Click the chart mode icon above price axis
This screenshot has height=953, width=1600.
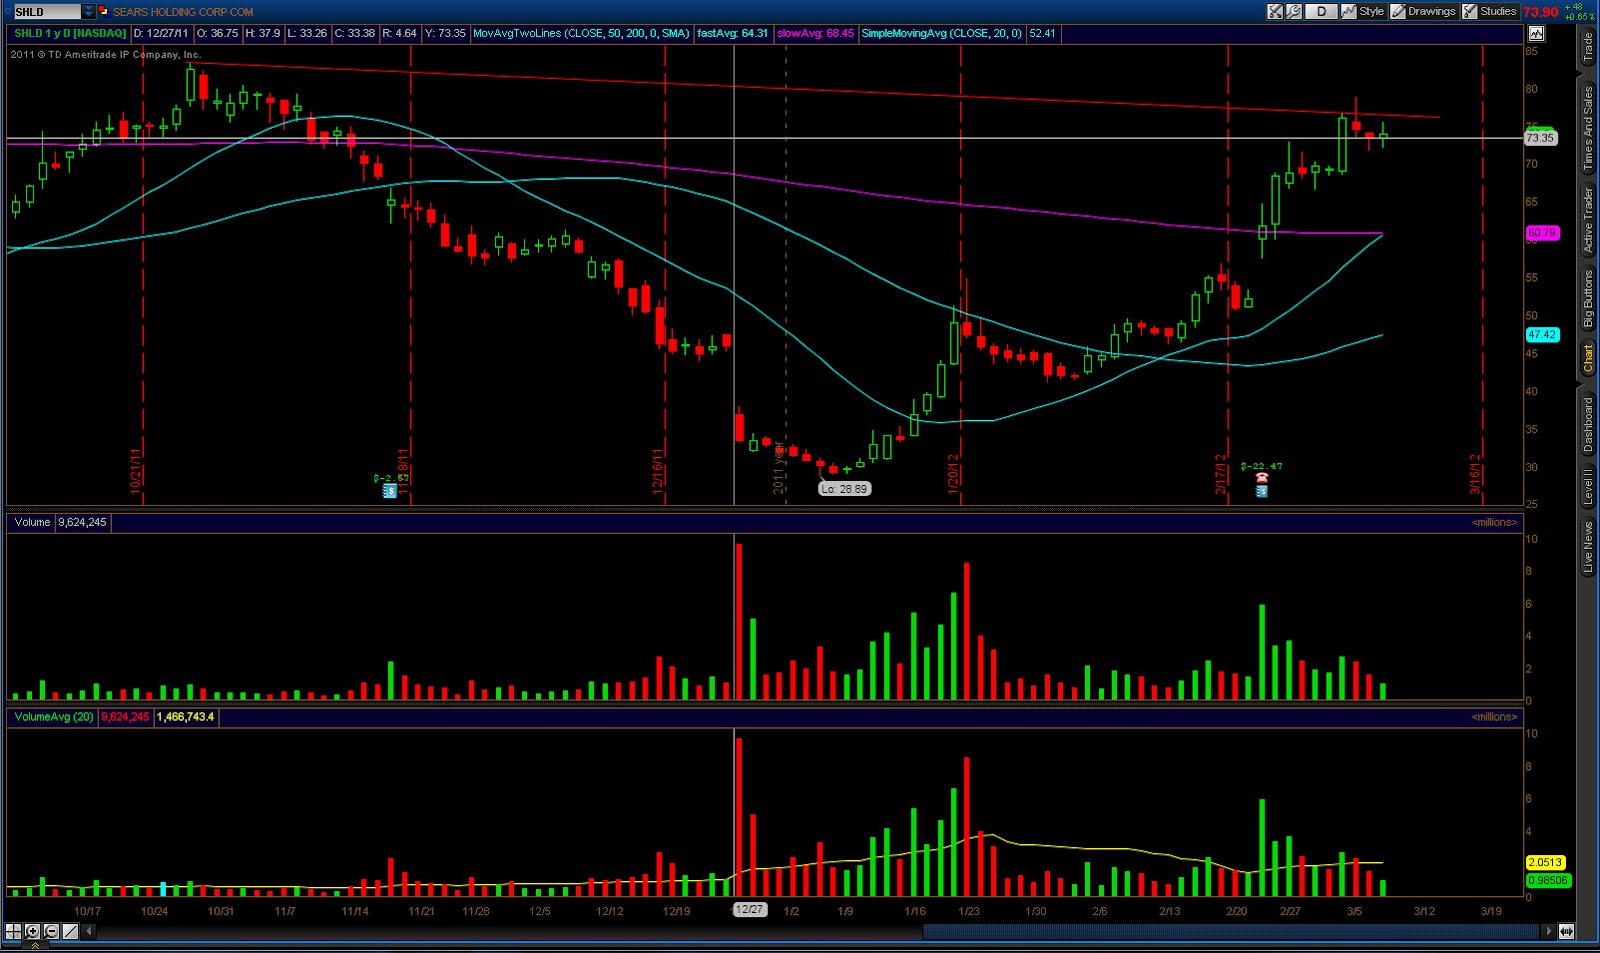click(x=1536, y=33)
